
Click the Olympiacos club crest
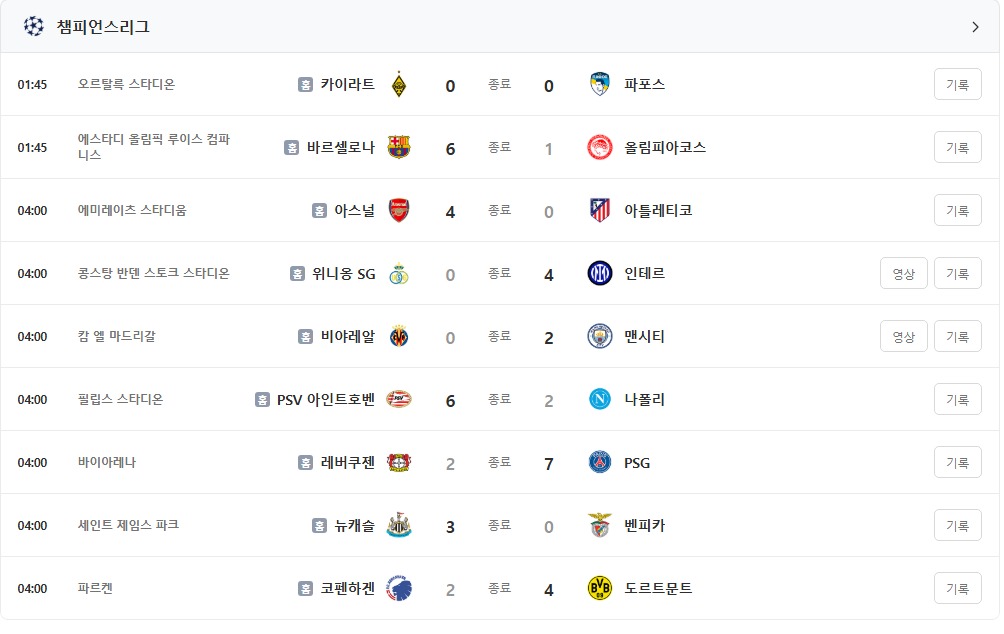pyautogui.click(x=600, y=147)
